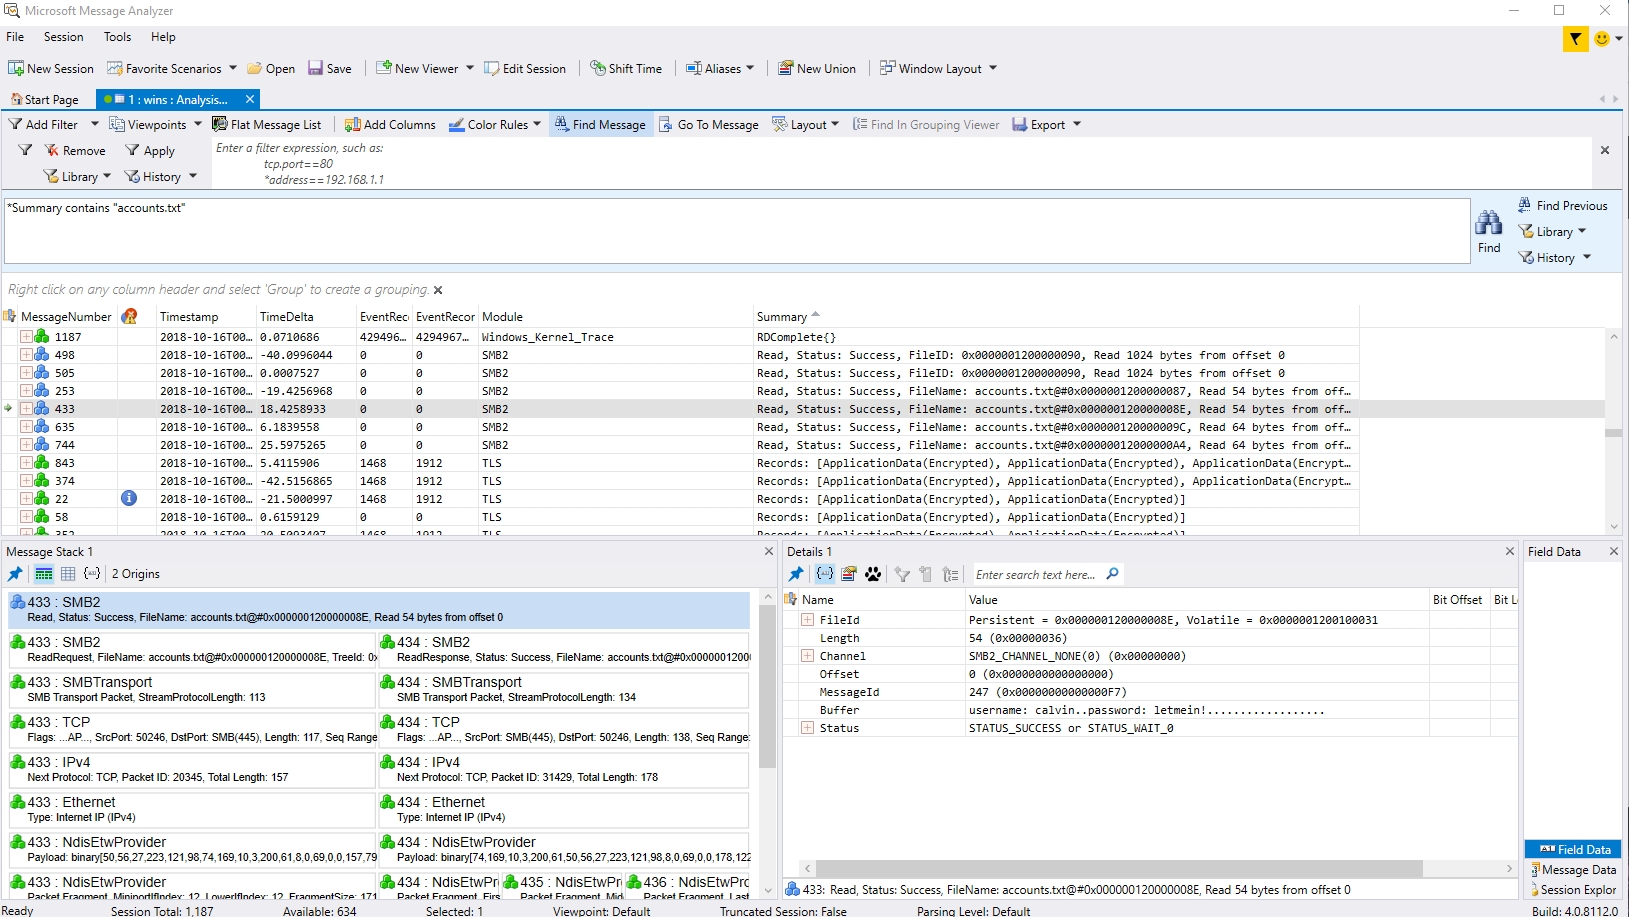The height and width of the screenshot is (917, 1629).
Task: Click the magnifier search icon in Details
Action: pos(1112,574)
